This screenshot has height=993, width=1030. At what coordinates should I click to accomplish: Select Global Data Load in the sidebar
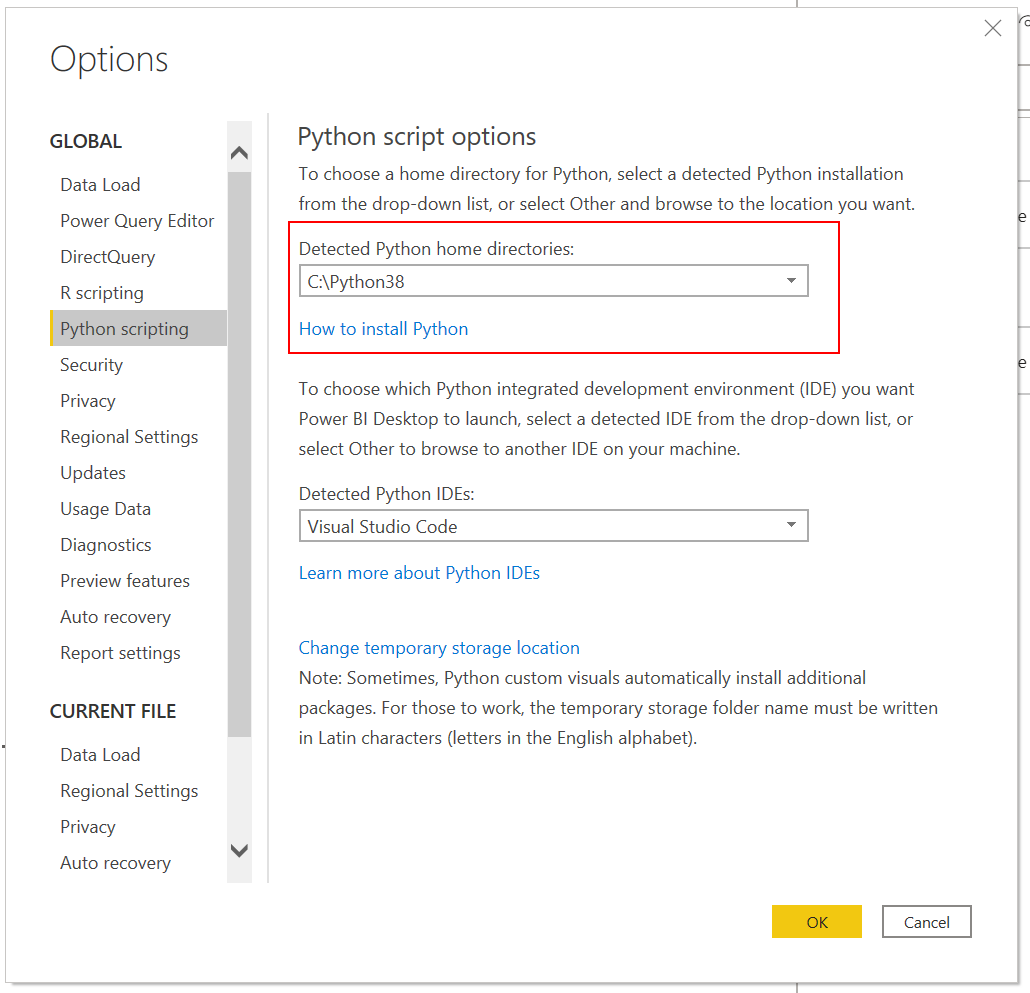click(x=100, y=185)
